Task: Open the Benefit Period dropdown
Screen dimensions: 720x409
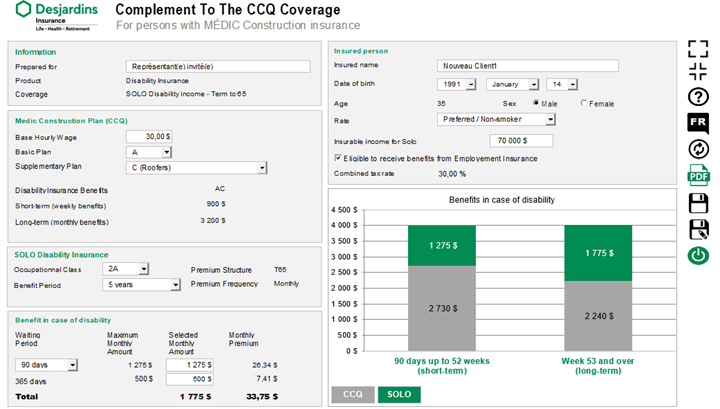Action: pos(175,285)
